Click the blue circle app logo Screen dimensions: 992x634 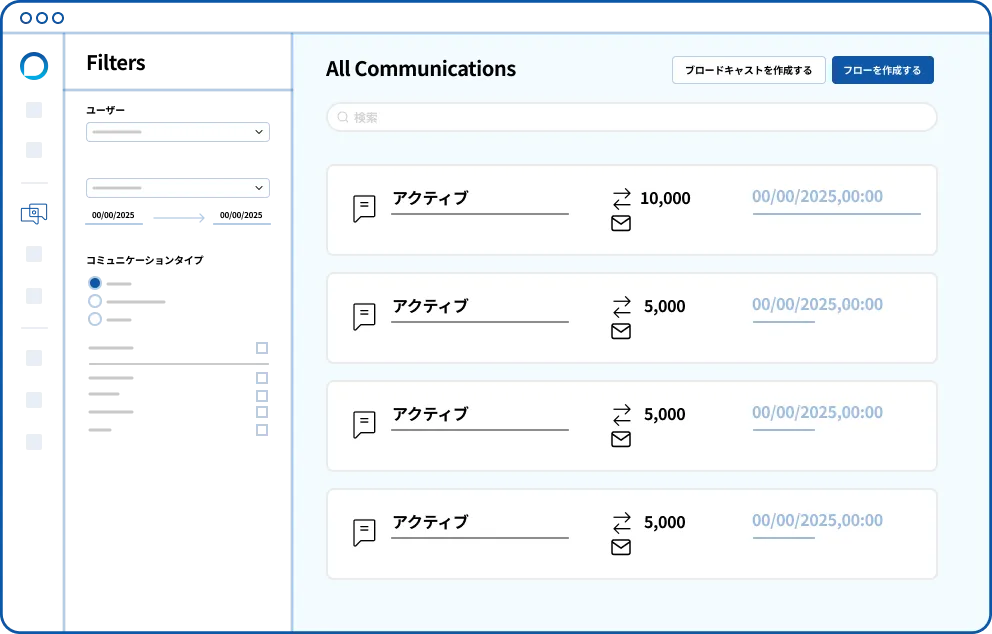[34, 66]
